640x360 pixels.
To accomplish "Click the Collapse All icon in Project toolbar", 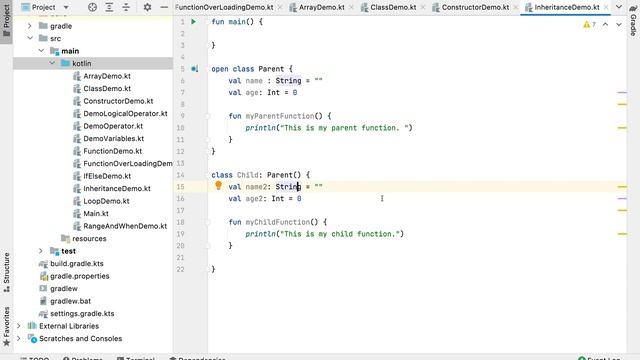I will [126, 7].
